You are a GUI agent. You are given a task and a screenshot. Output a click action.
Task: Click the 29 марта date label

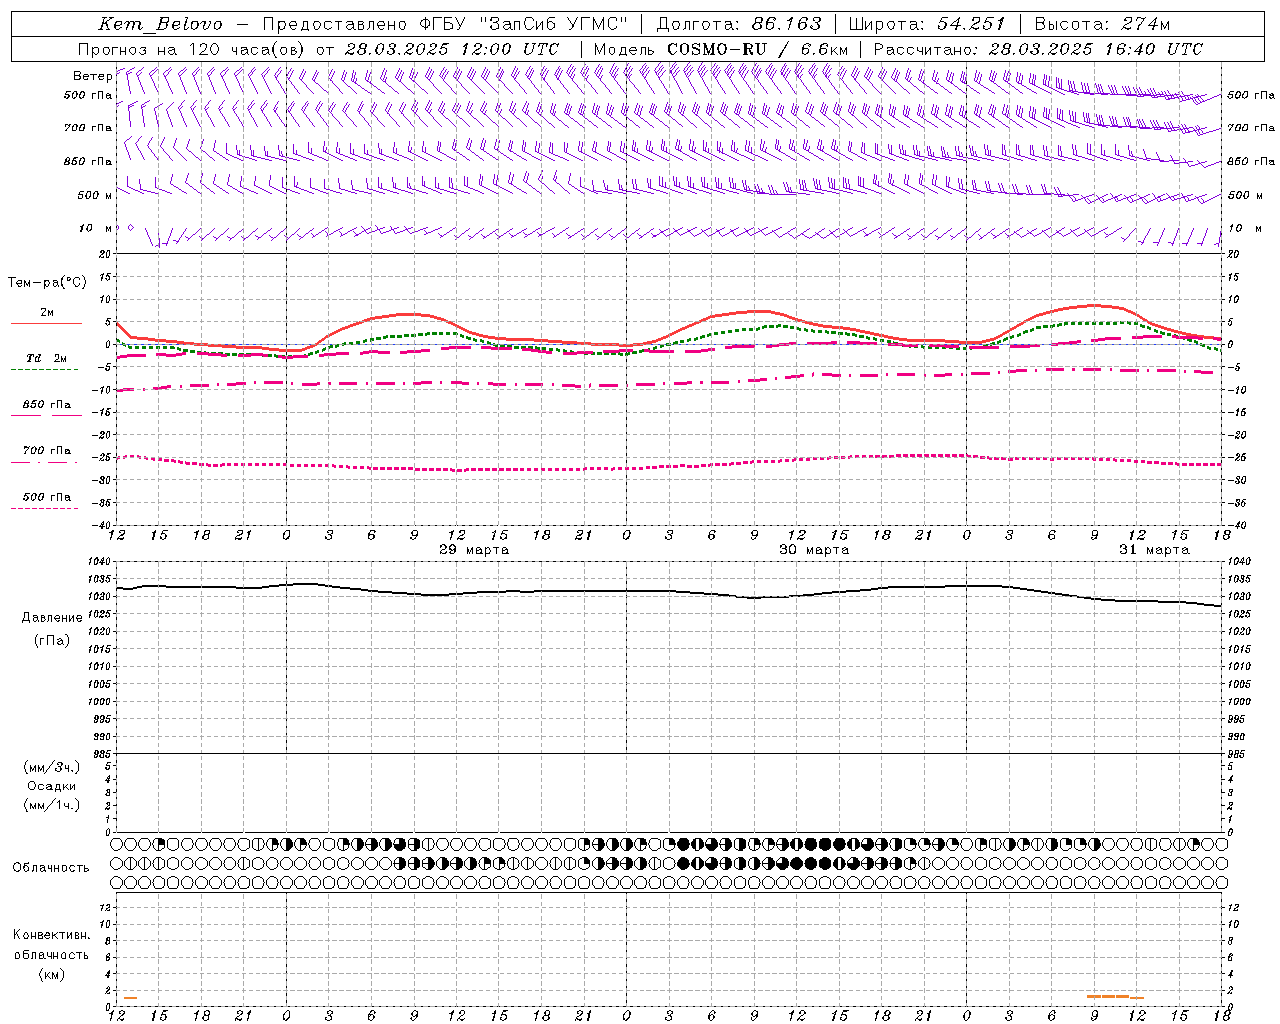click(474, 550)
